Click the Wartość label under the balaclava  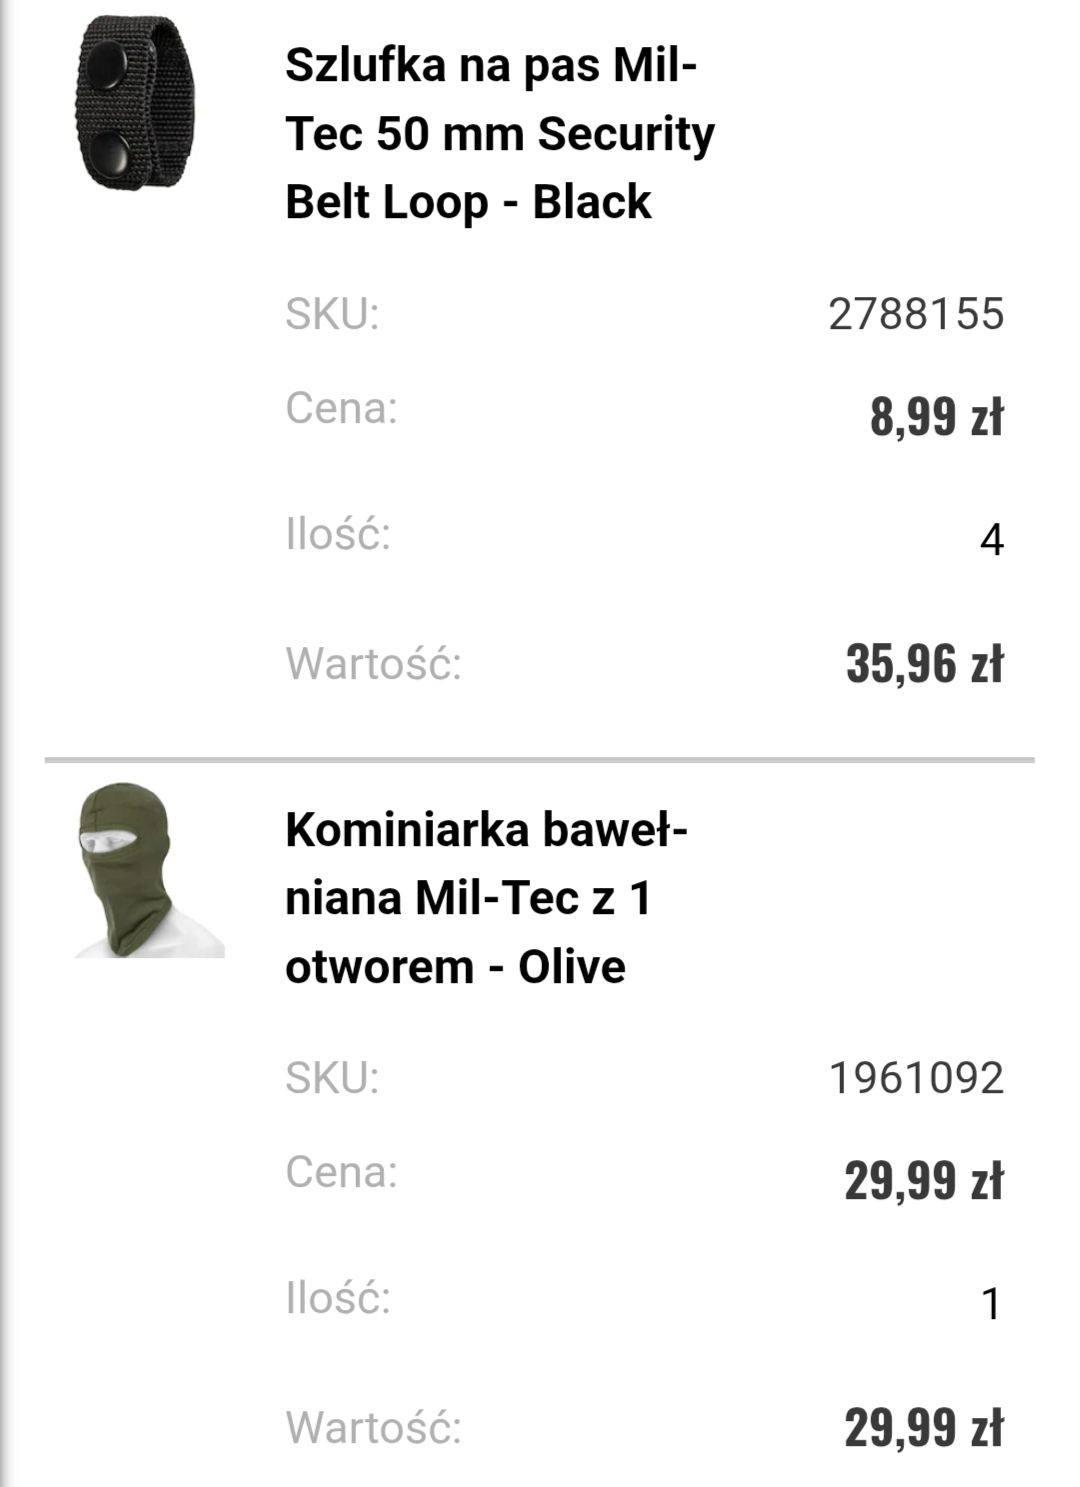click(374, 1428)
